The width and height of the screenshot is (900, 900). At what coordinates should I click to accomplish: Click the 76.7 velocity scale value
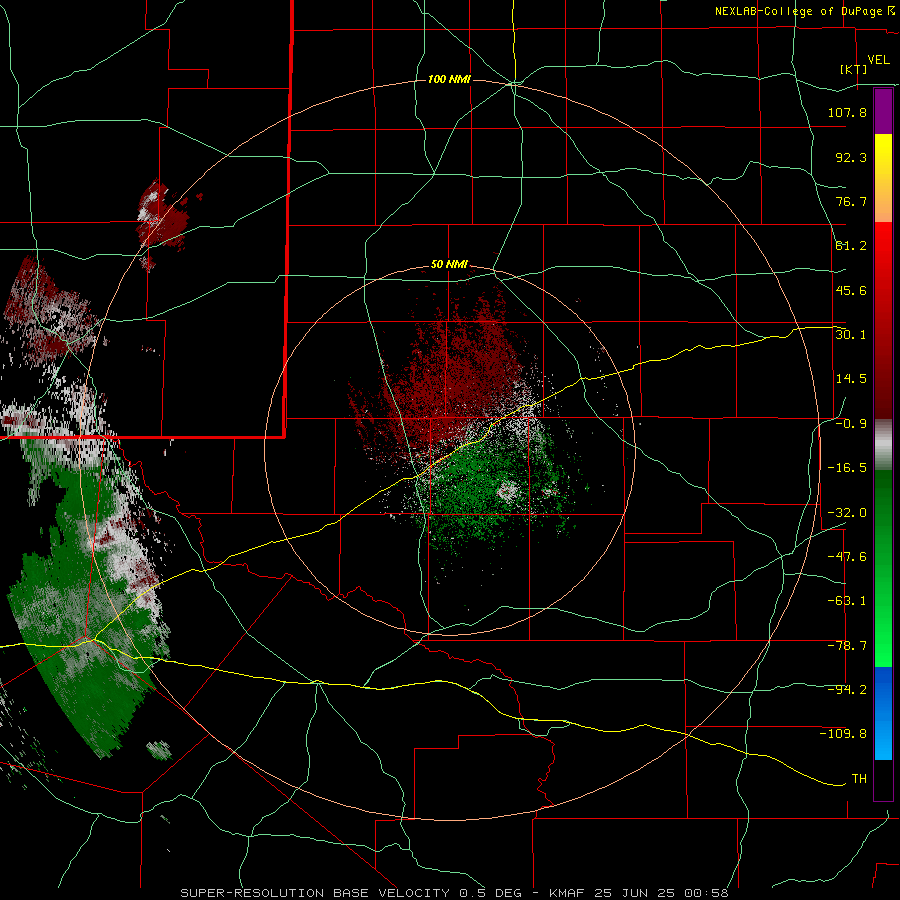pyautogui.click(x=851, y=201)
